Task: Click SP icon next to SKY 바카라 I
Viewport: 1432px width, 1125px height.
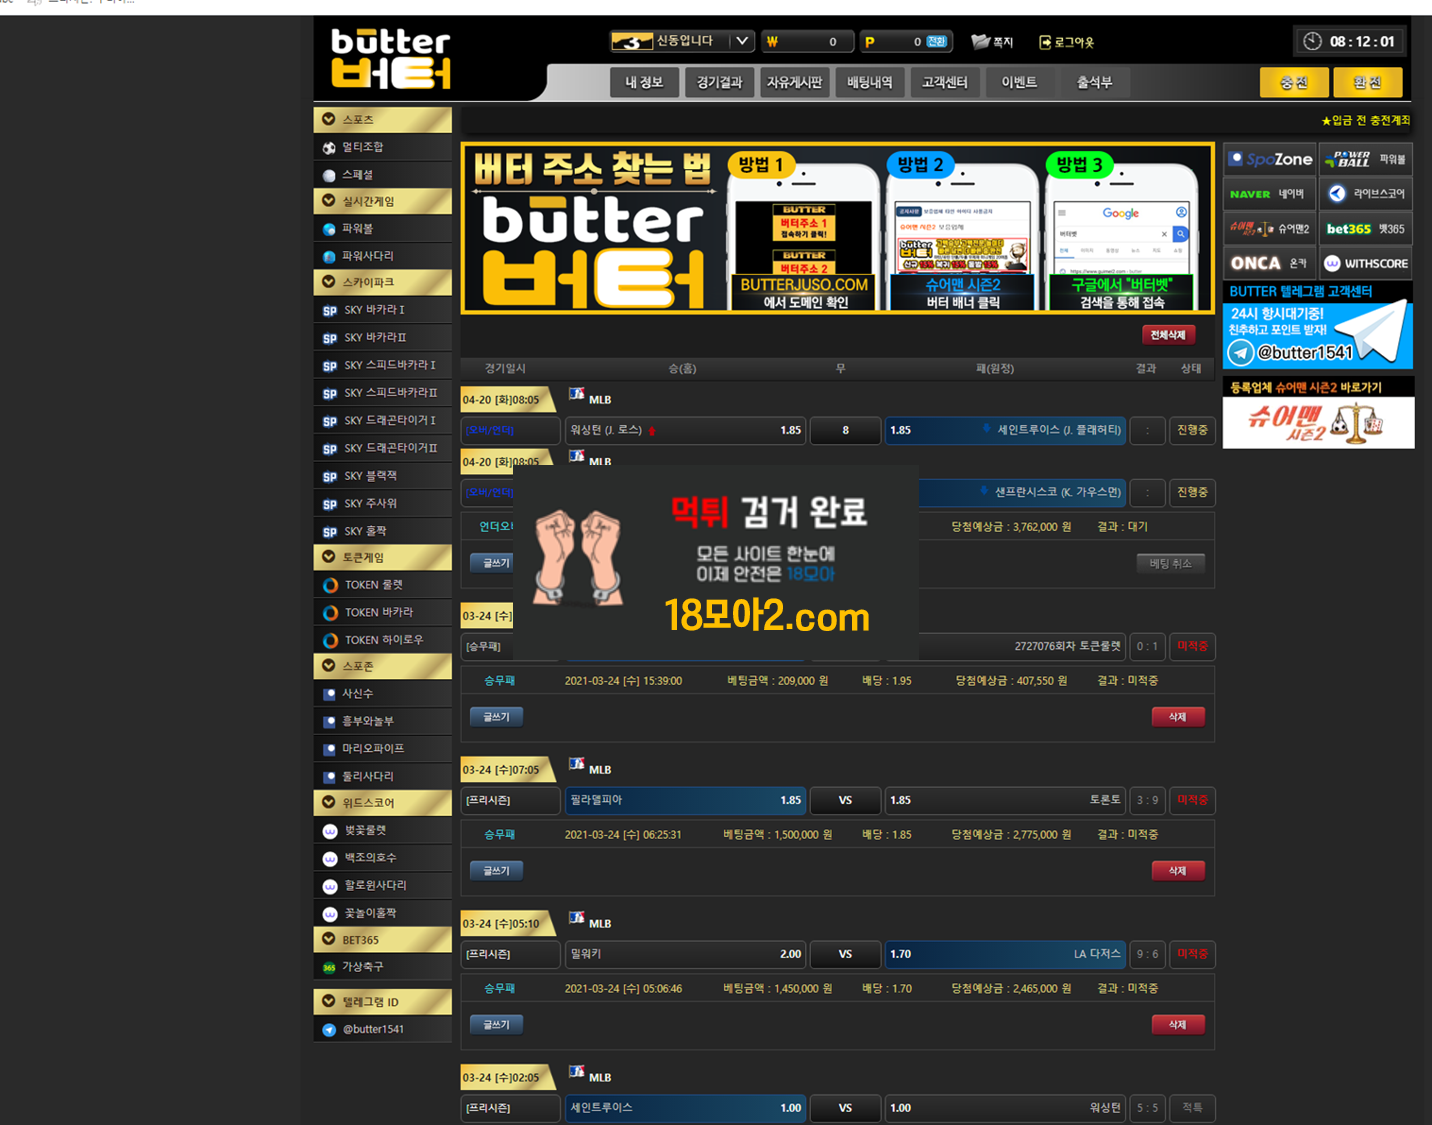Action: 330,311
